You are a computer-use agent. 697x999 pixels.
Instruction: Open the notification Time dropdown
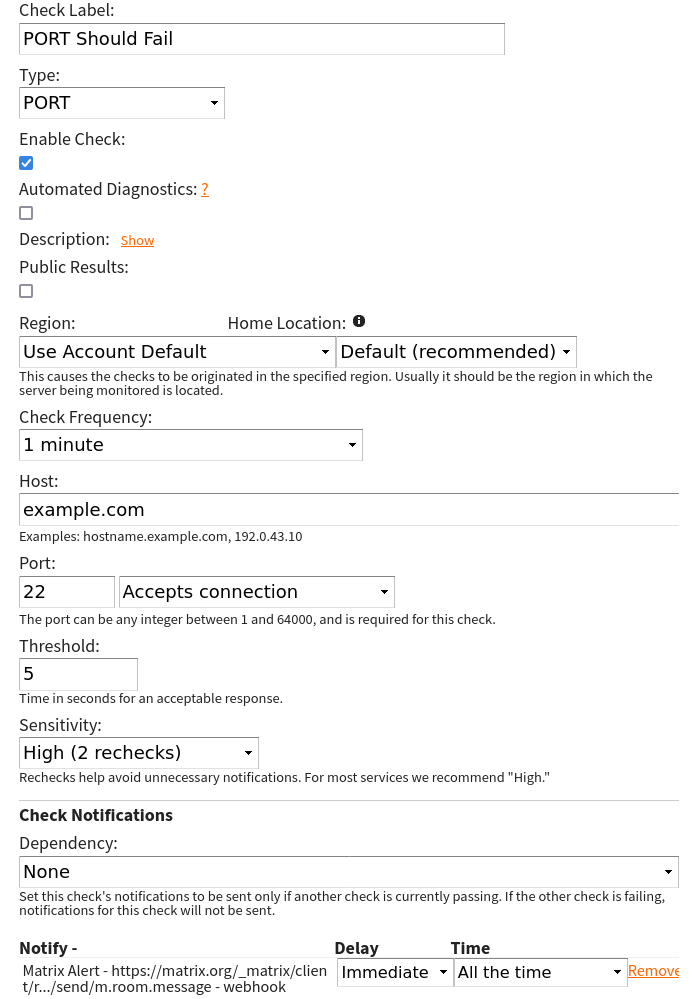tap(540, 972)
